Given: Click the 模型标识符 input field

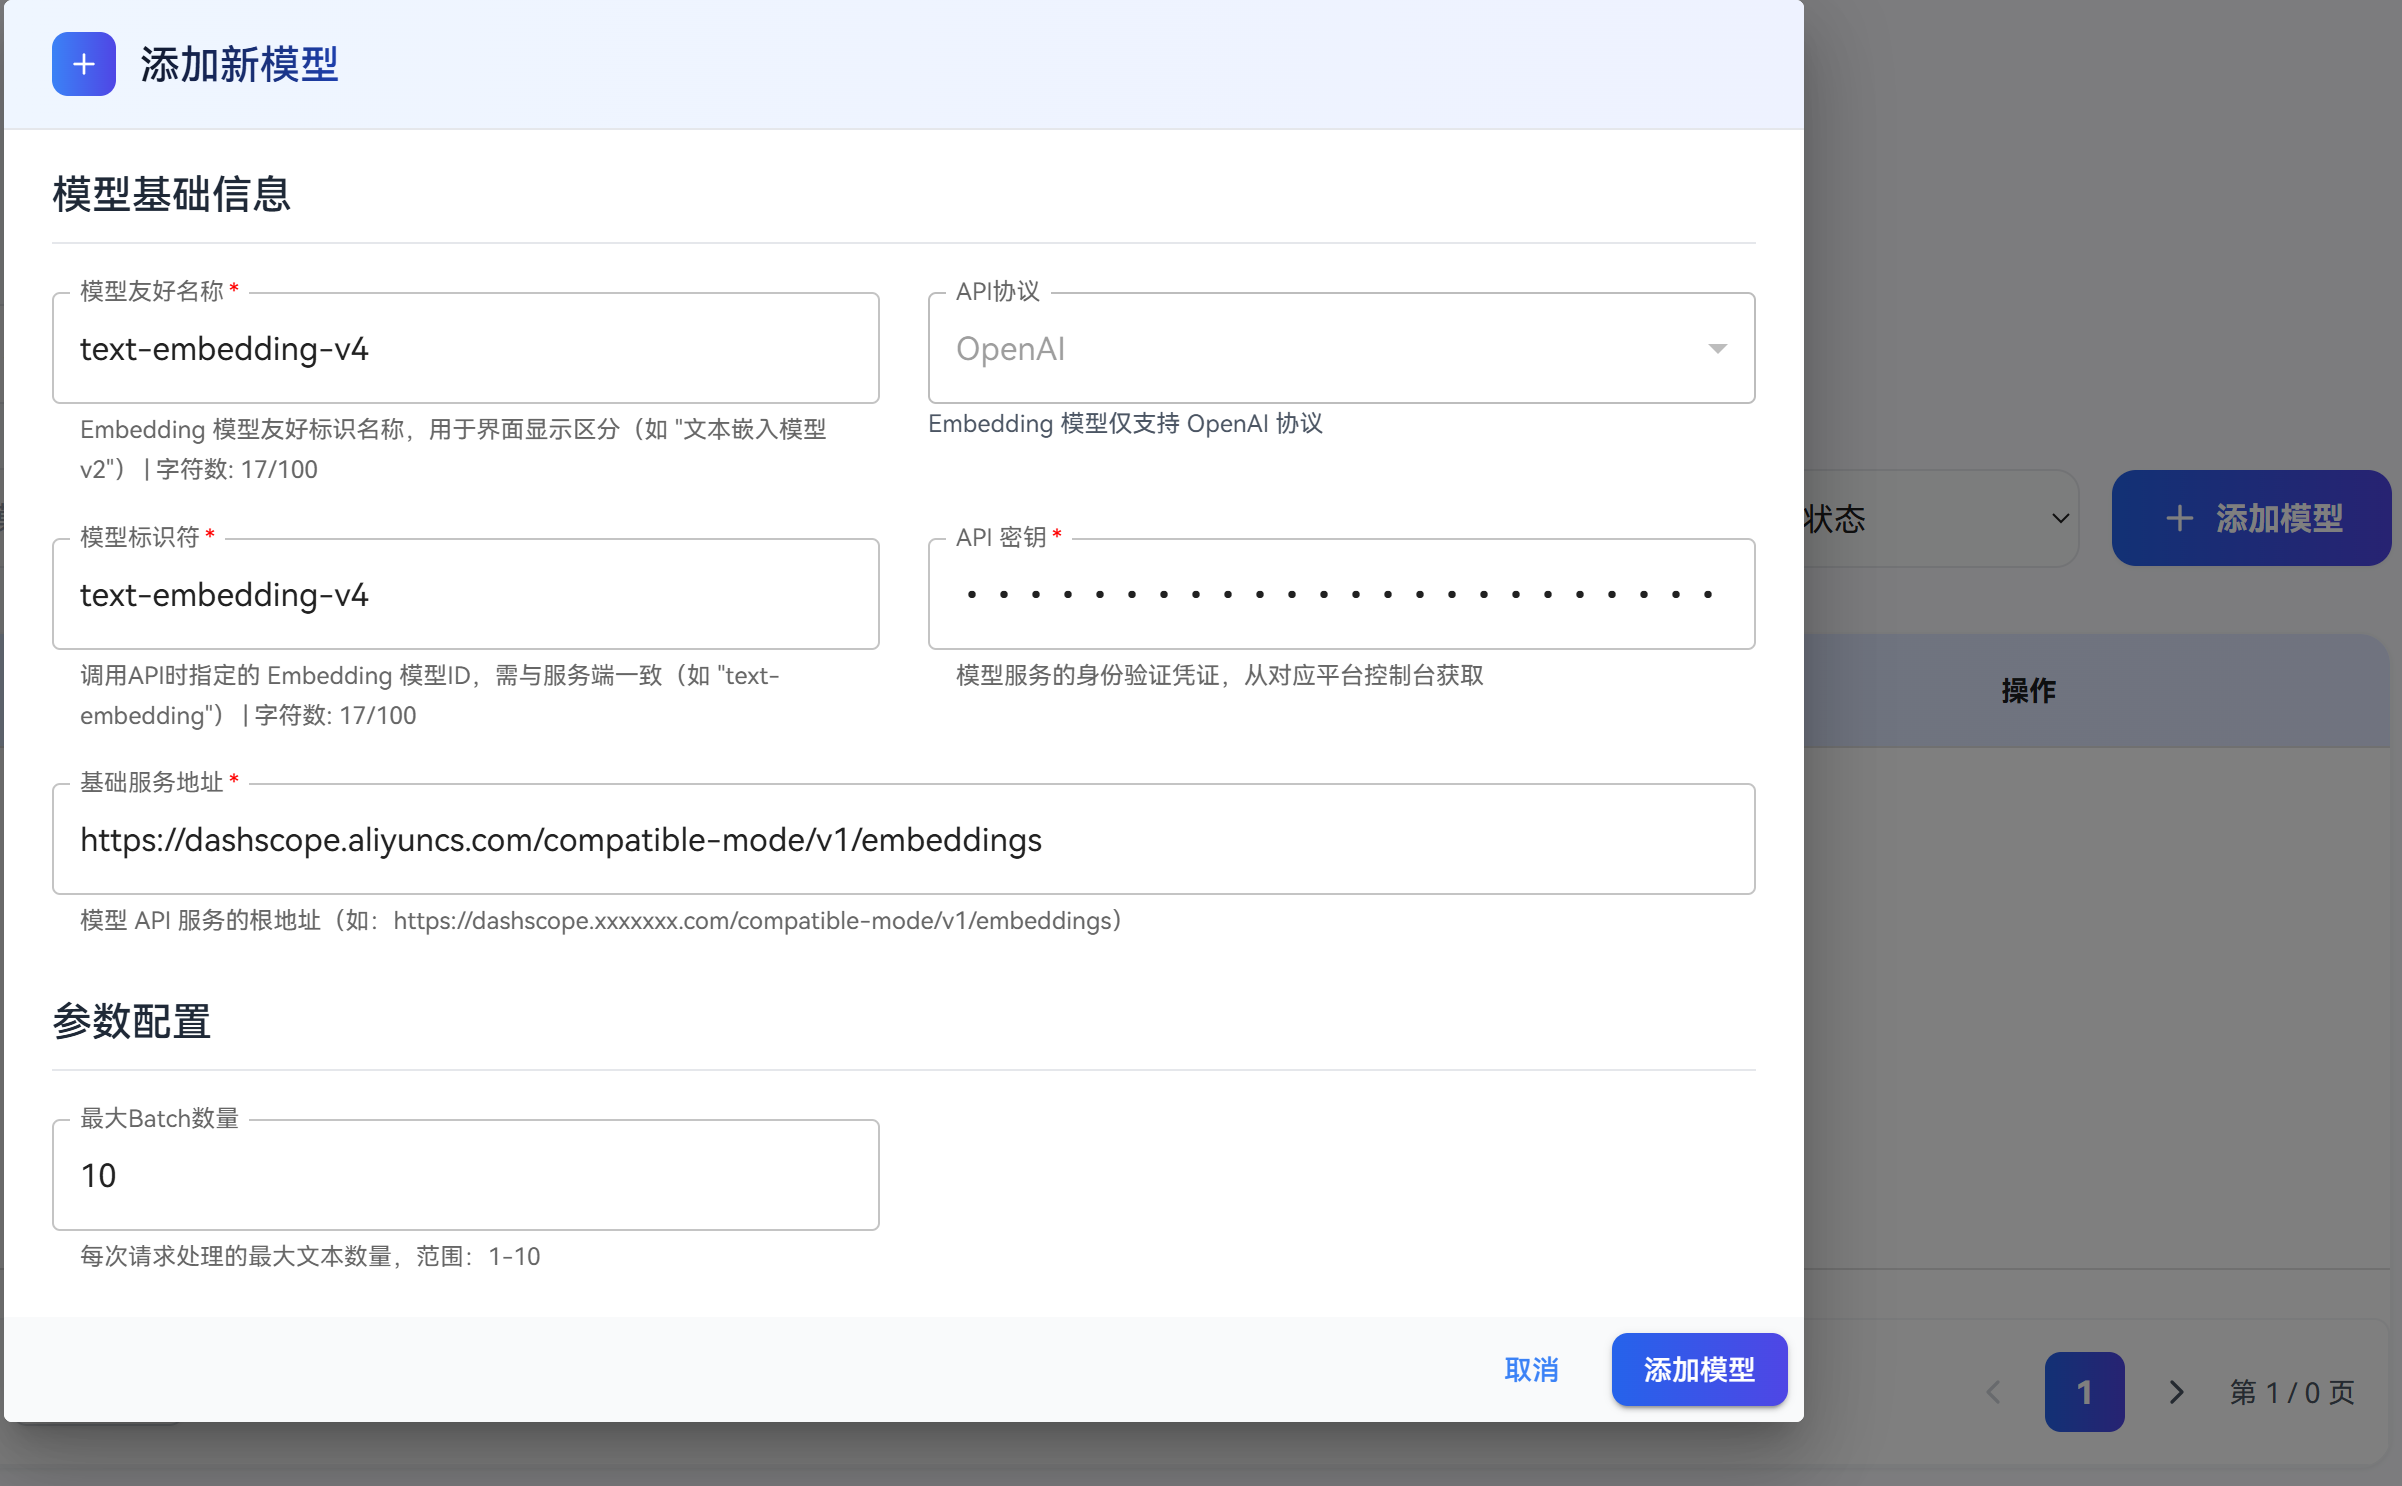Looking at the screenshot, I should tap(465, 595).
